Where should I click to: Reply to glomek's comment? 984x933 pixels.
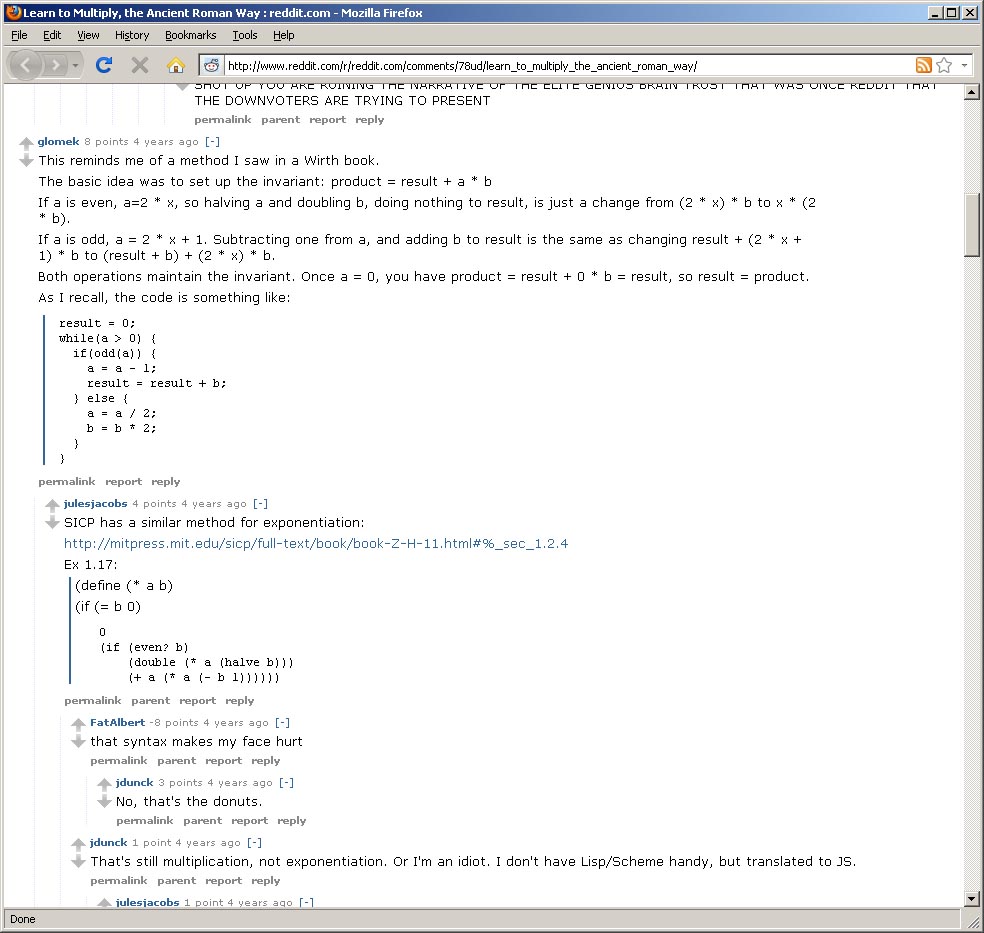[166, 482]
